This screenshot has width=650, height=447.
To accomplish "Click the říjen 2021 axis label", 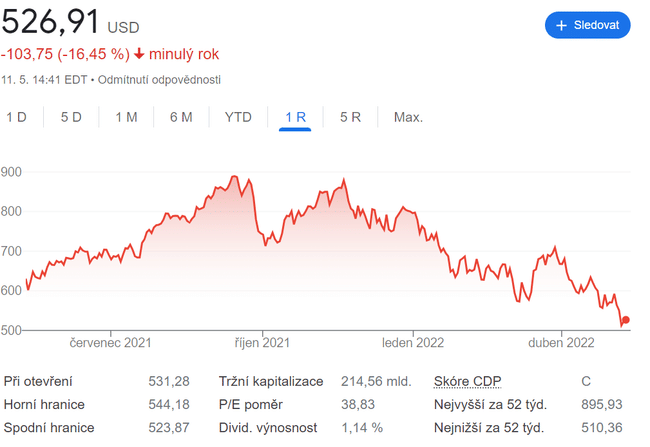I will pos(262,343).
